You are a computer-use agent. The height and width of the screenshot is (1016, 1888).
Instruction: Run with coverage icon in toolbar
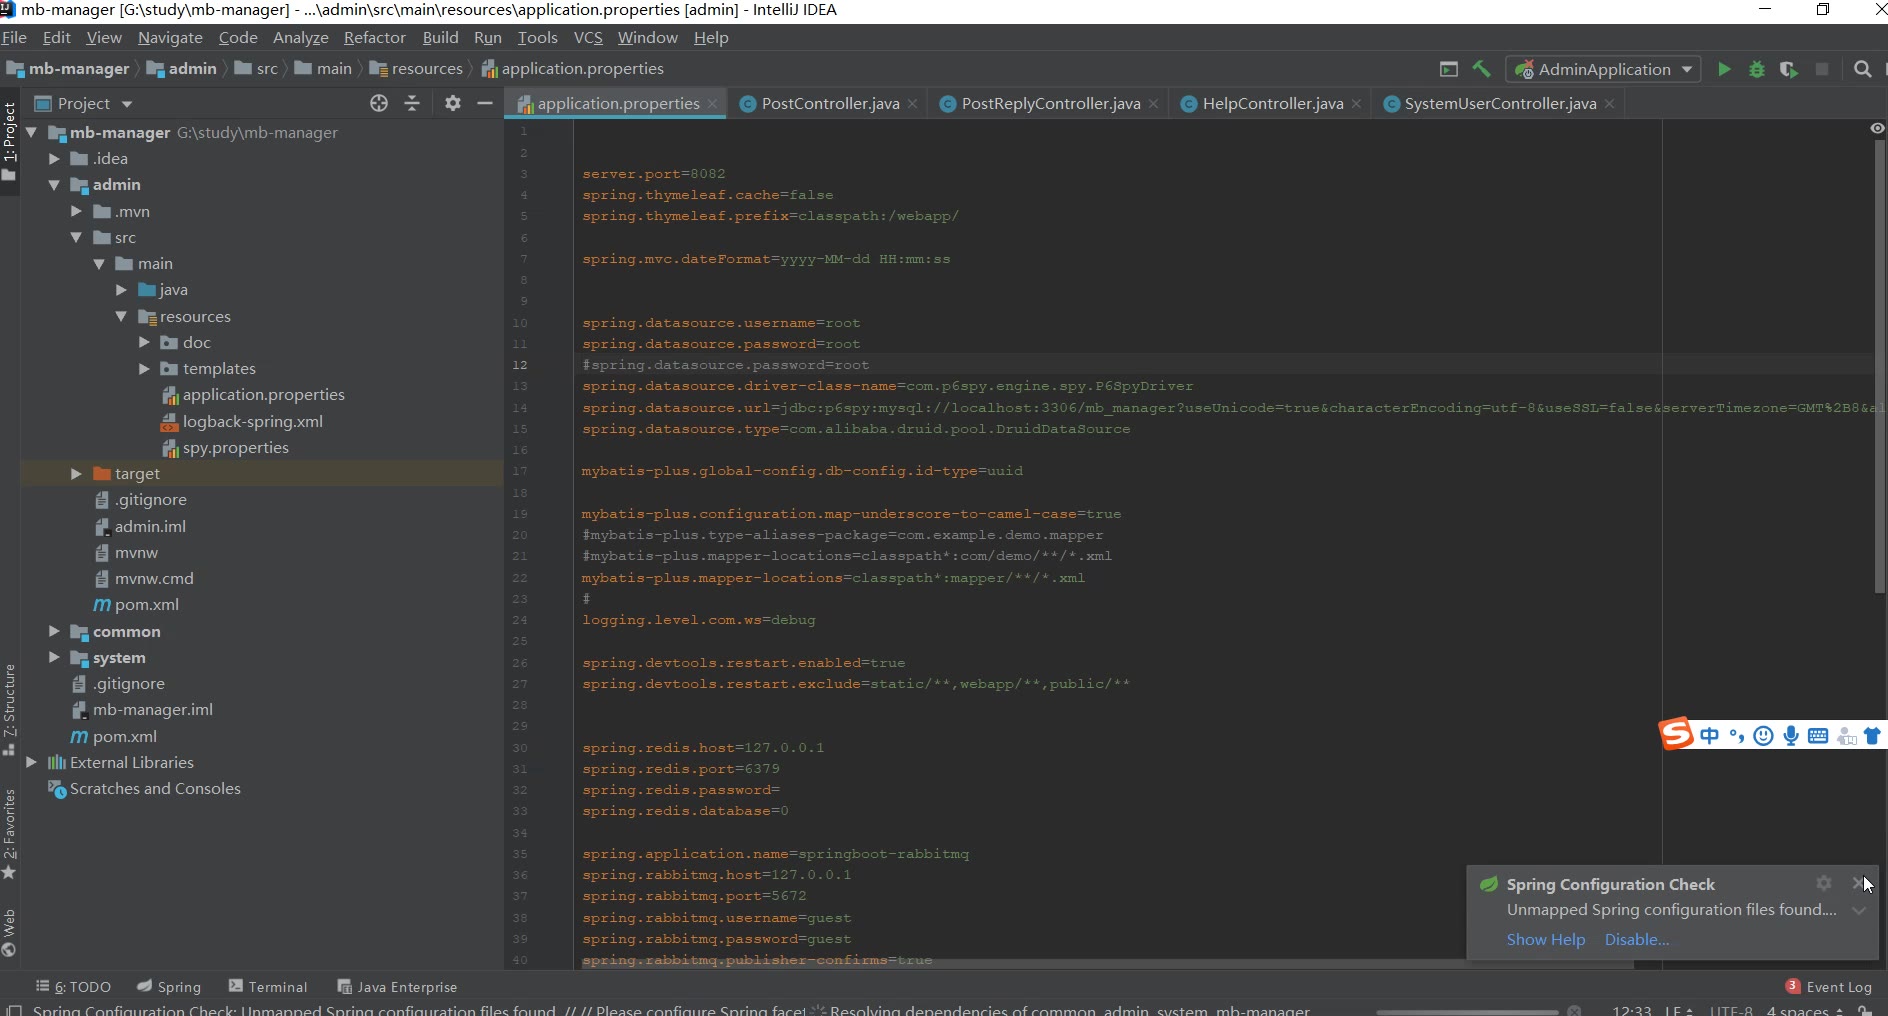[x=1788, y=69]
